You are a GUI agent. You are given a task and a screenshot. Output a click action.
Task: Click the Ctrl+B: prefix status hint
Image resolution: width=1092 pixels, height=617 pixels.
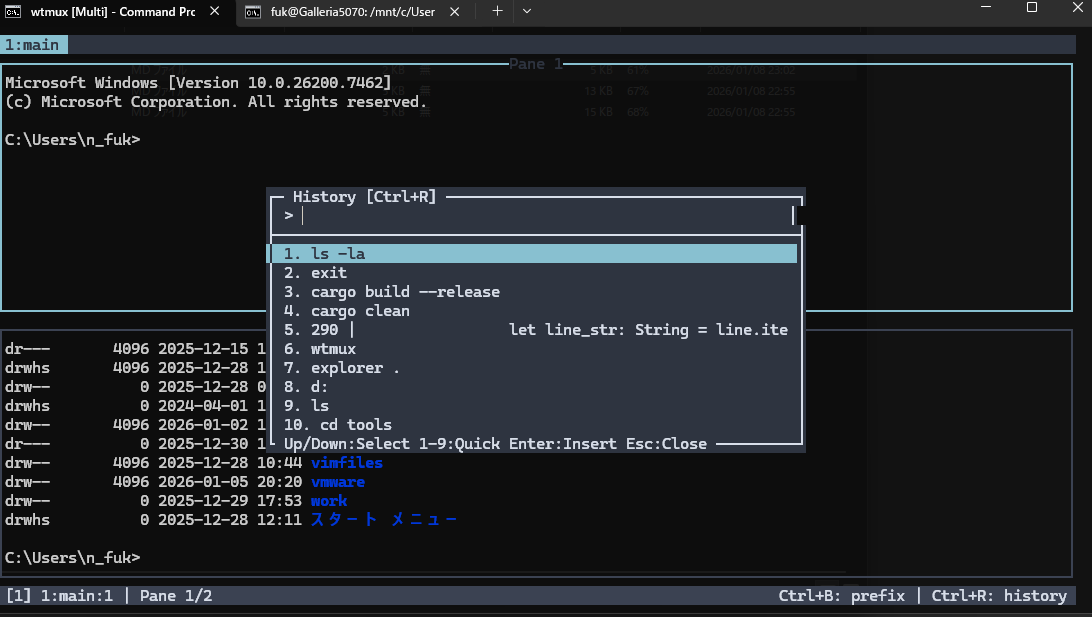841,596
